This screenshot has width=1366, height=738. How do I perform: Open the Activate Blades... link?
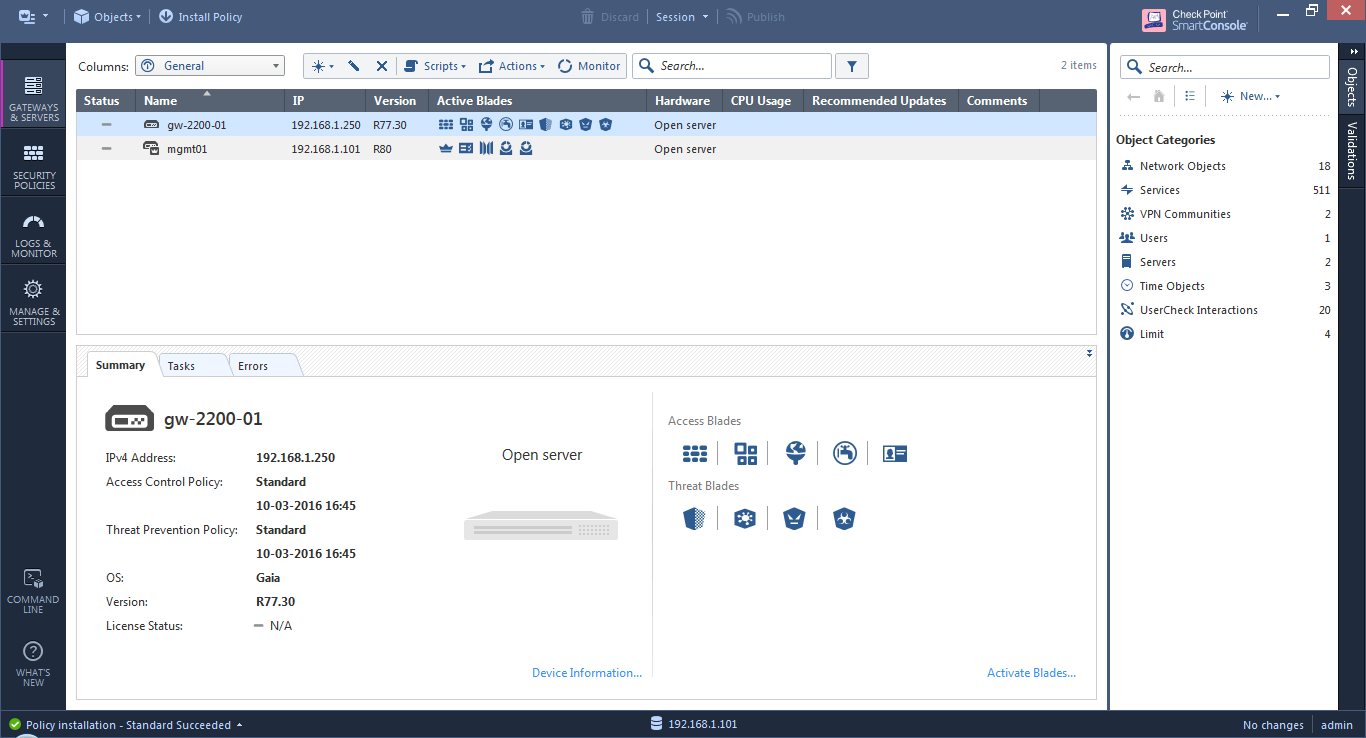[1031, 673]
